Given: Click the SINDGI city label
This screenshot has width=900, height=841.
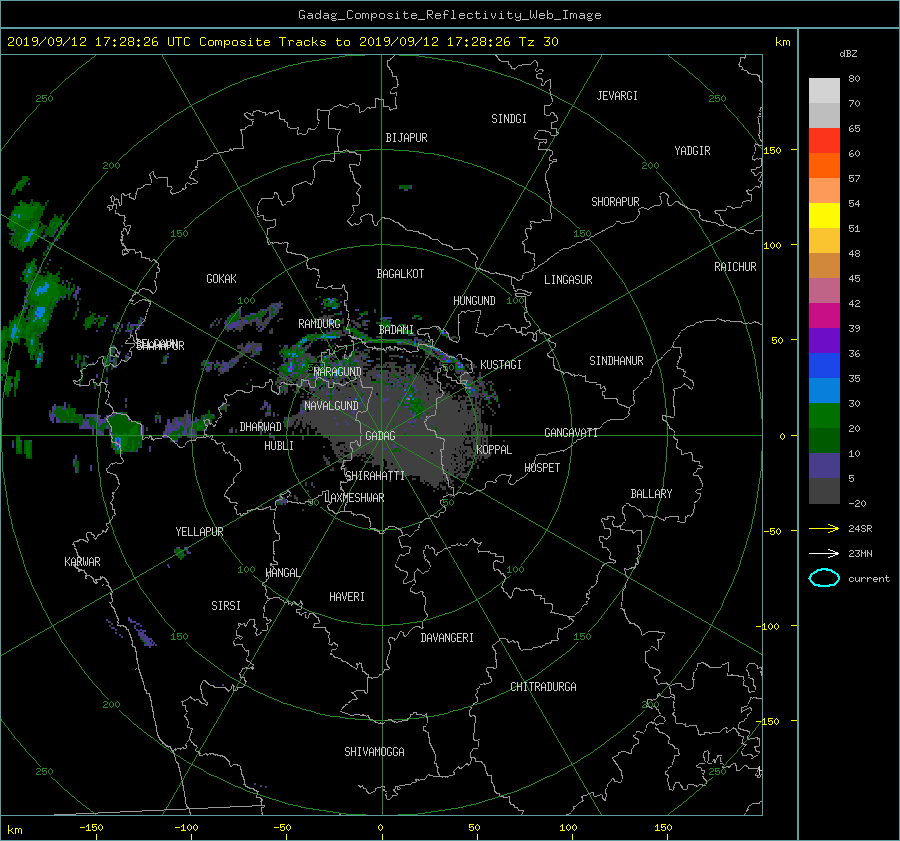Looking at the screenshot, I should [509, 119].
